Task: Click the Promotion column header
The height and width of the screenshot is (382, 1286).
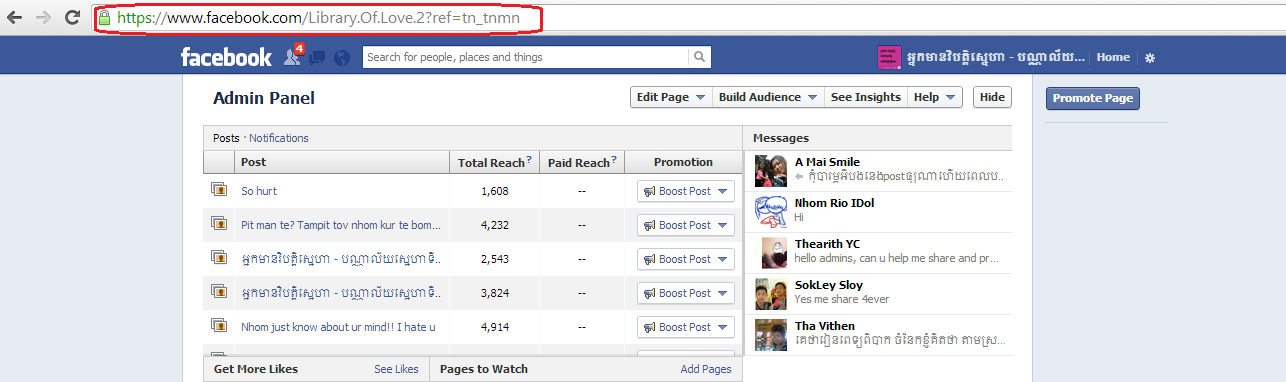Action: pyautogui.click(x=683, y=162)
